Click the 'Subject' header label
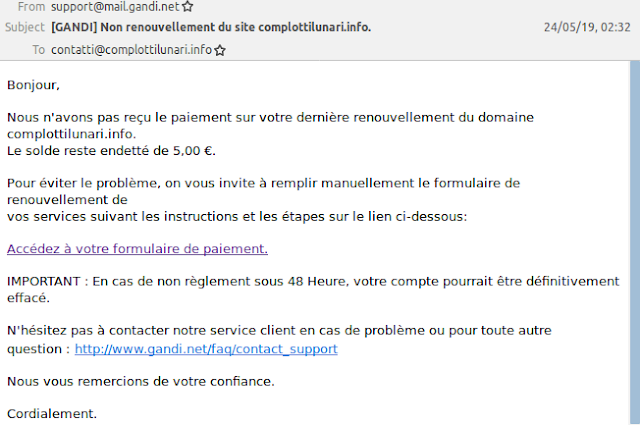 pyautogui.click(x=24, y=27)
